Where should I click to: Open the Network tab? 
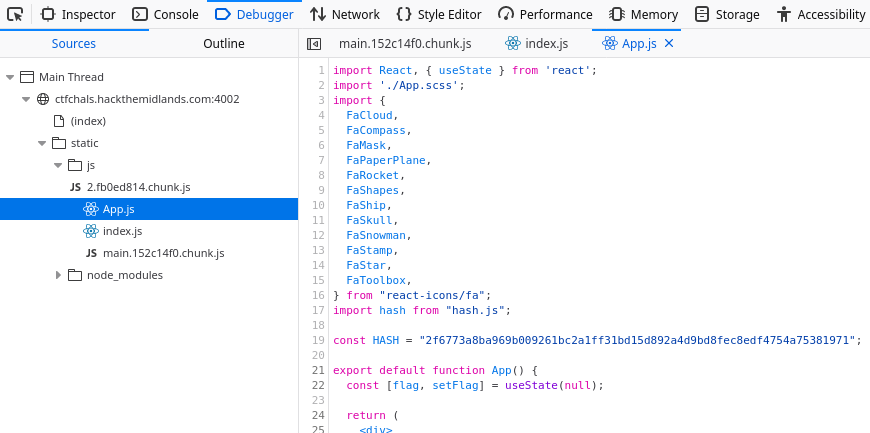(x=344, y=14)
